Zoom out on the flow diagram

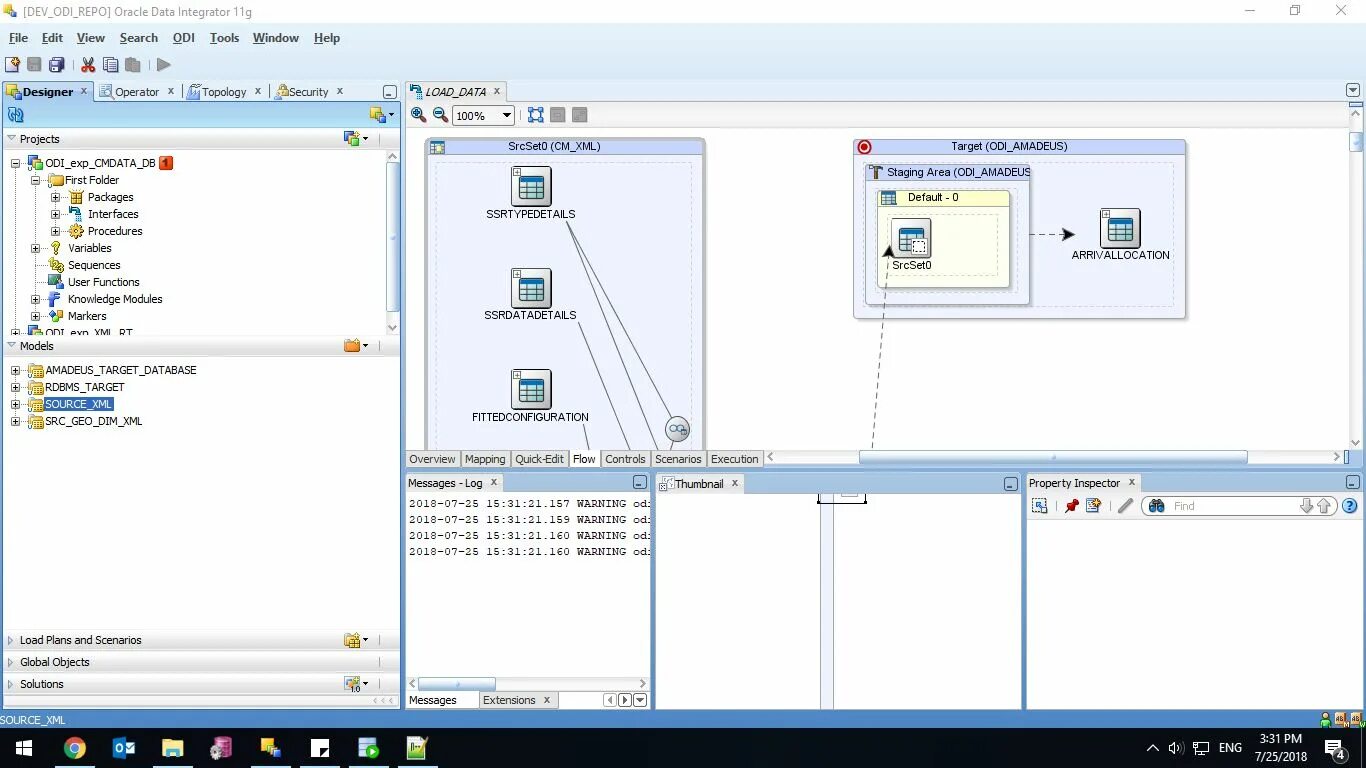(440, 115)
